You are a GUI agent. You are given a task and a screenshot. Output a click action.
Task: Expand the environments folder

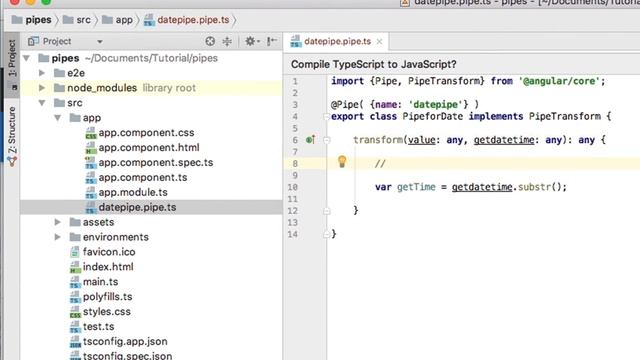58,237
